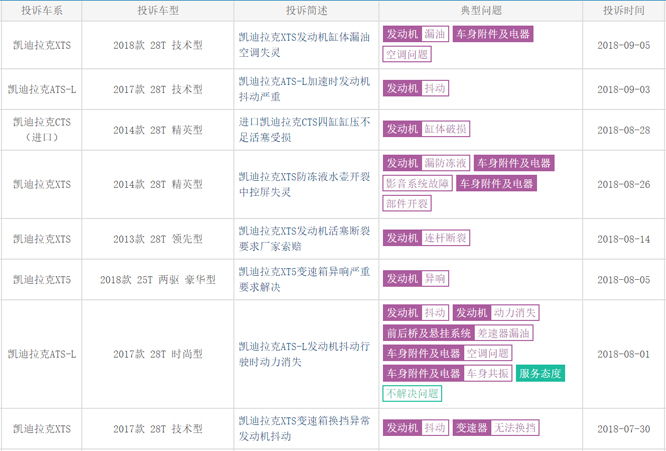Click the 投诉时间 column header
Viewport: 666px width, 451px height.
coord(624,10)
